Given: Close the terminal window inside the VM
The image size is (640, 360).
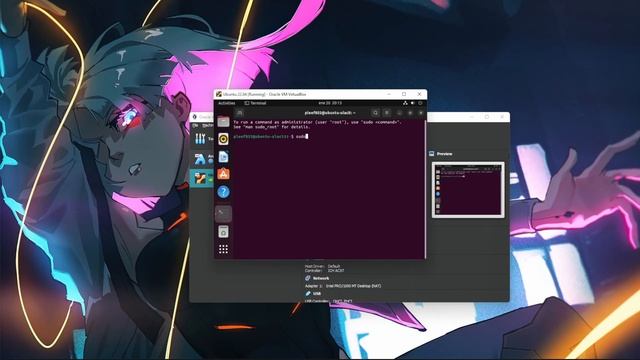Looking at the screenshot, I should [420, 113].
